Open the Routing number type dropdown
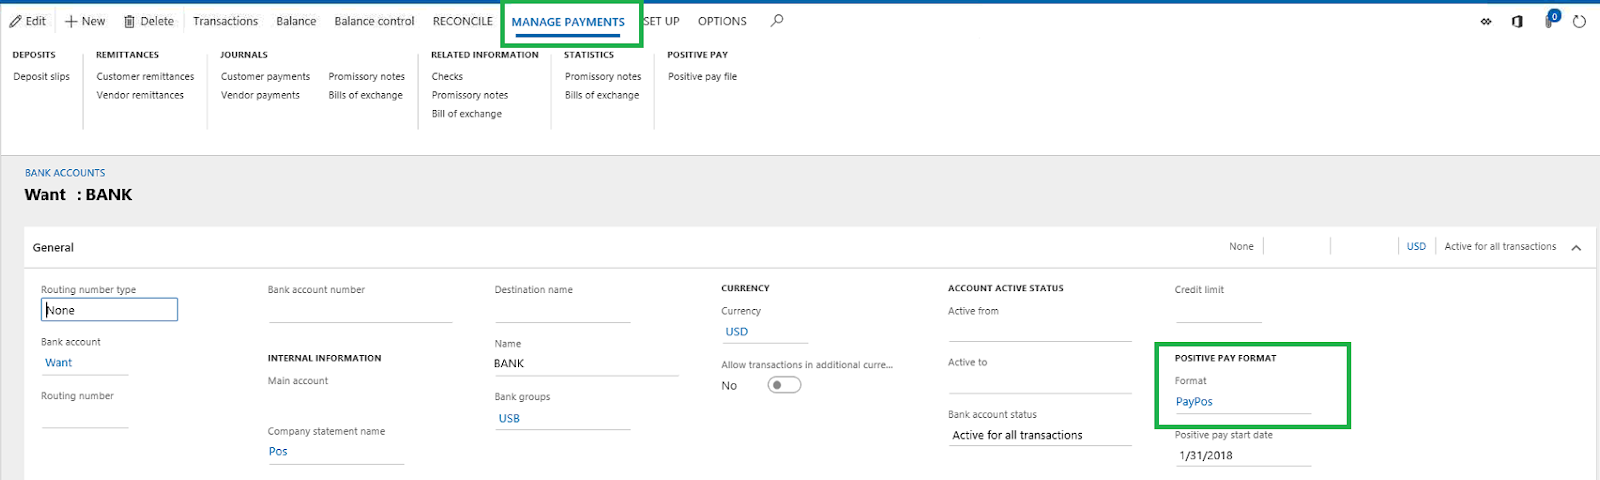Viewport: 1600px width, 480px height. point(109,310)
